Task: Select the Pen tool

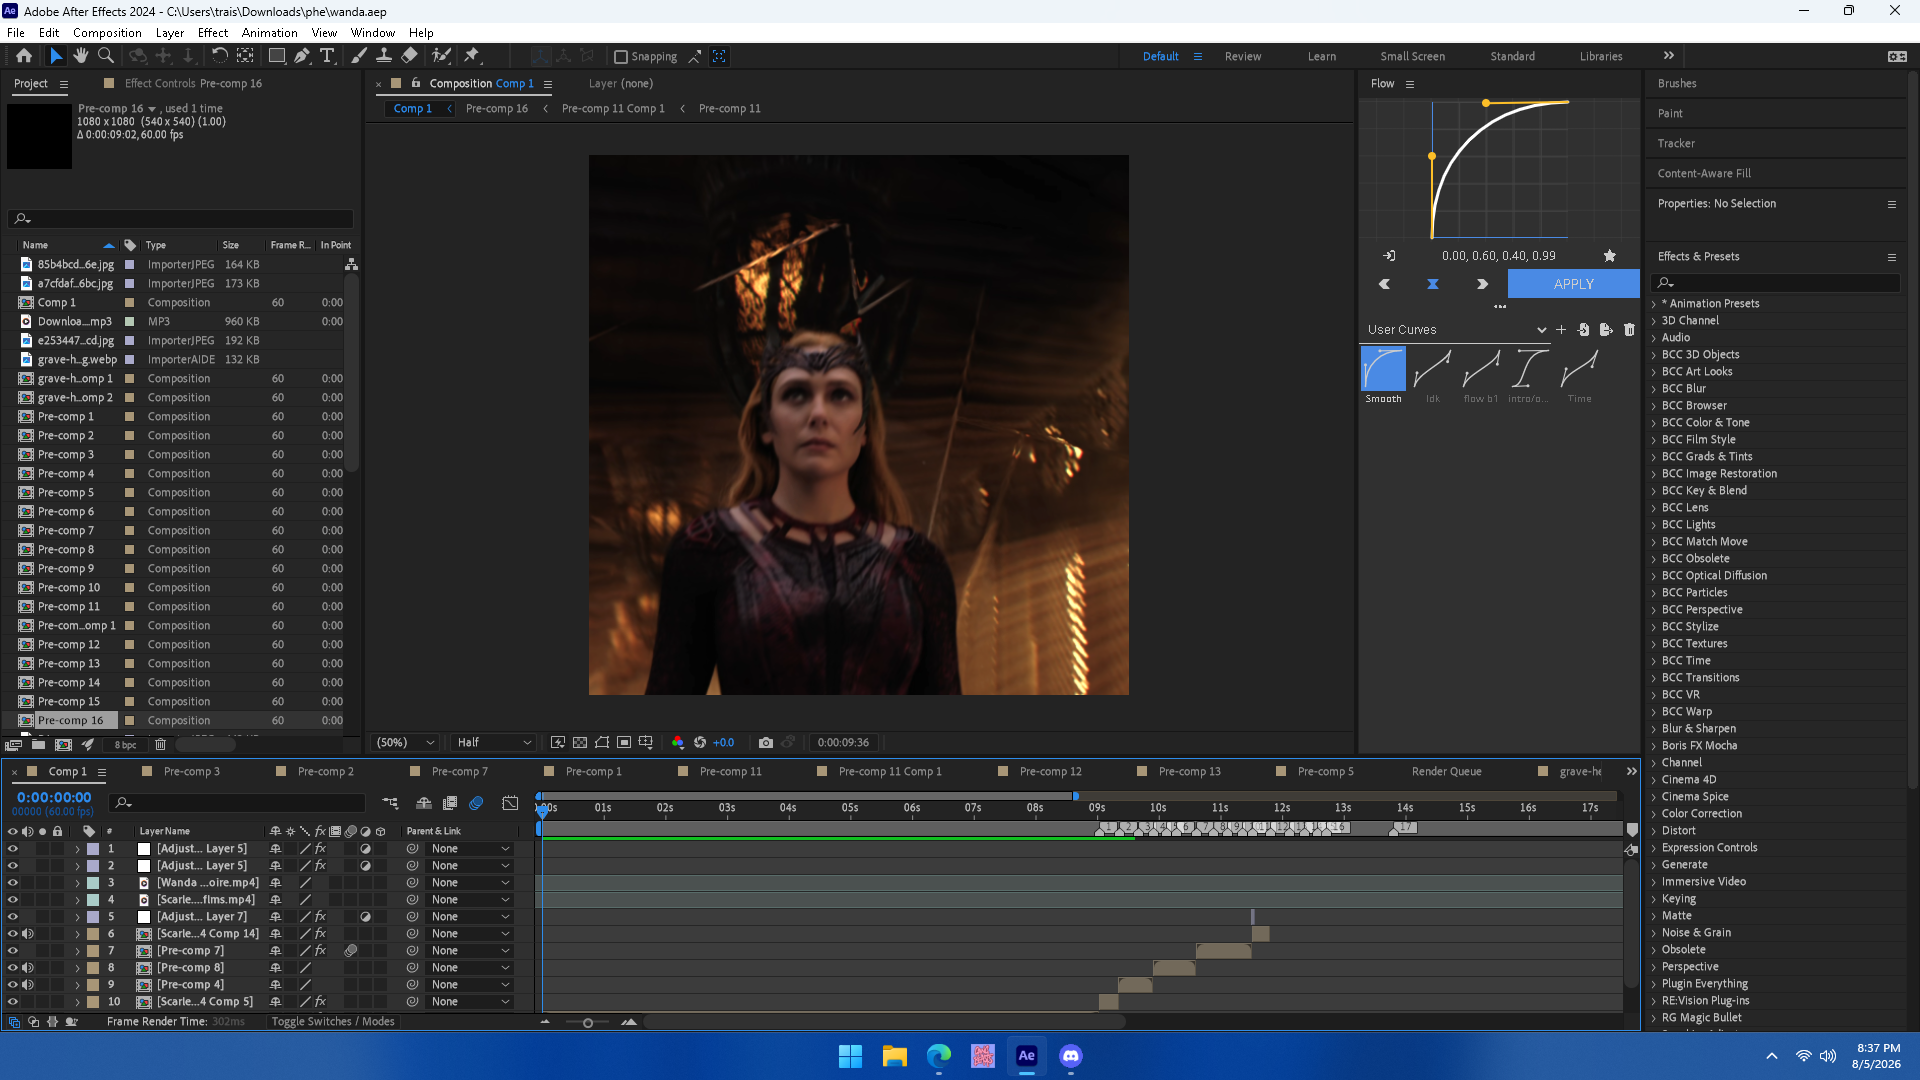Action: 302,56
